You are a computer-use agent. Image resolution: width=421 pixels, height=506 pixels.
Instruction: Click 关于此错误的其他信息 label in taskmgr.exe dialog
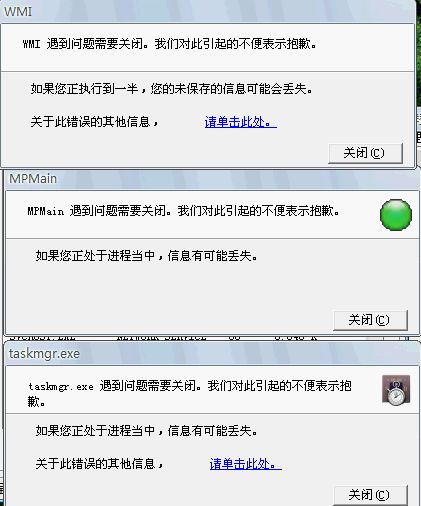pyautogui.click(x=100, y=464)
